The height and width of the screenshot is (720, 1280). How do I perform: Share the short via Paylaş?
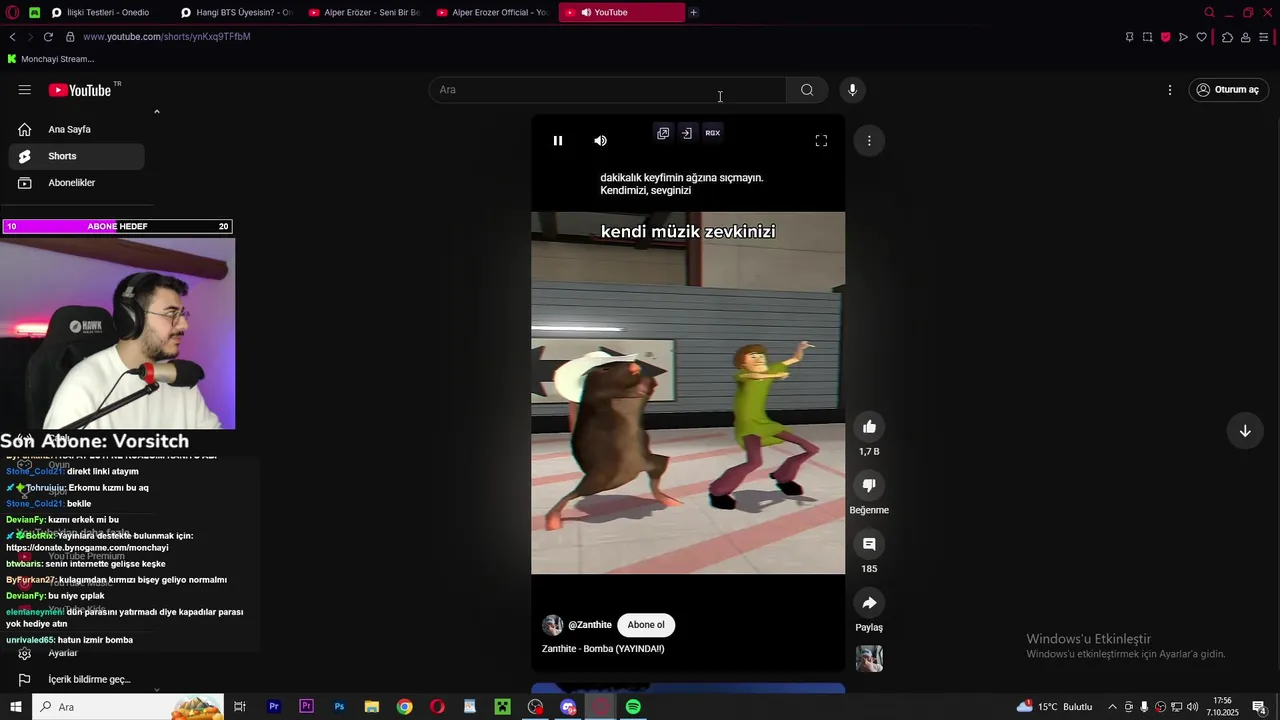click(869, 603)
